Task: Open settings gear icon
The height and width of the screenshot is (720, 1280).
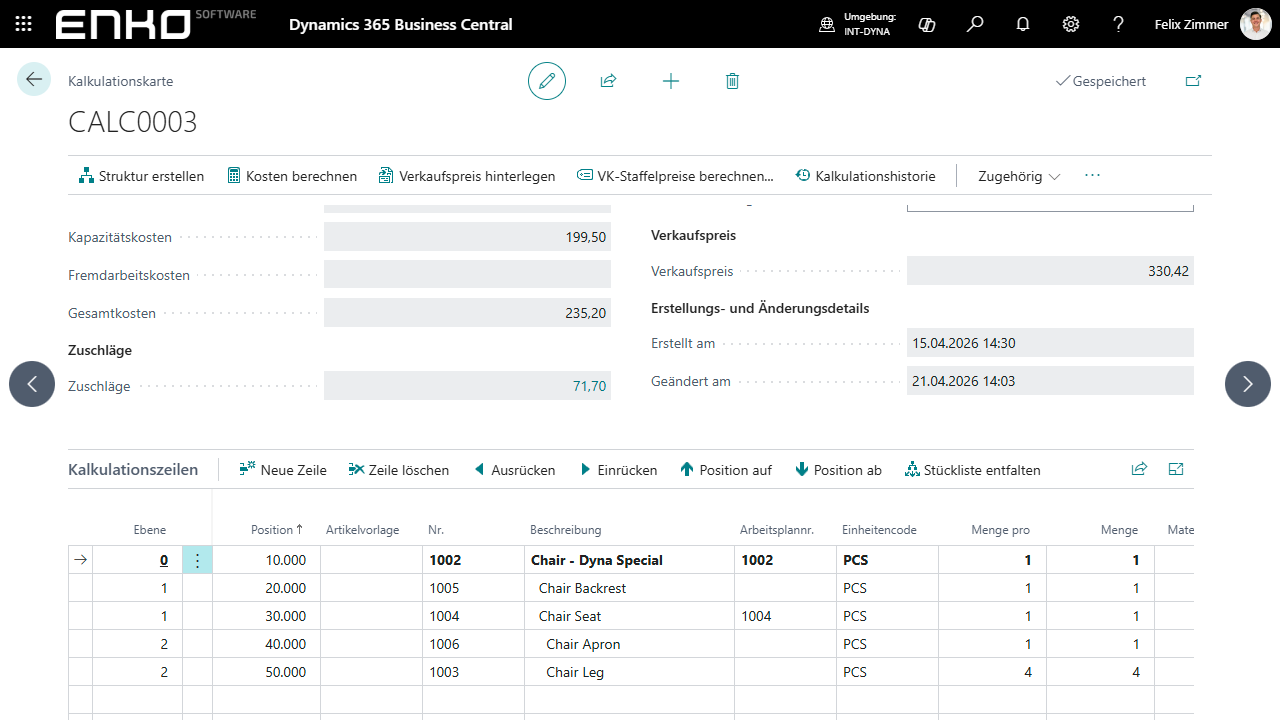Action: 1071,24
